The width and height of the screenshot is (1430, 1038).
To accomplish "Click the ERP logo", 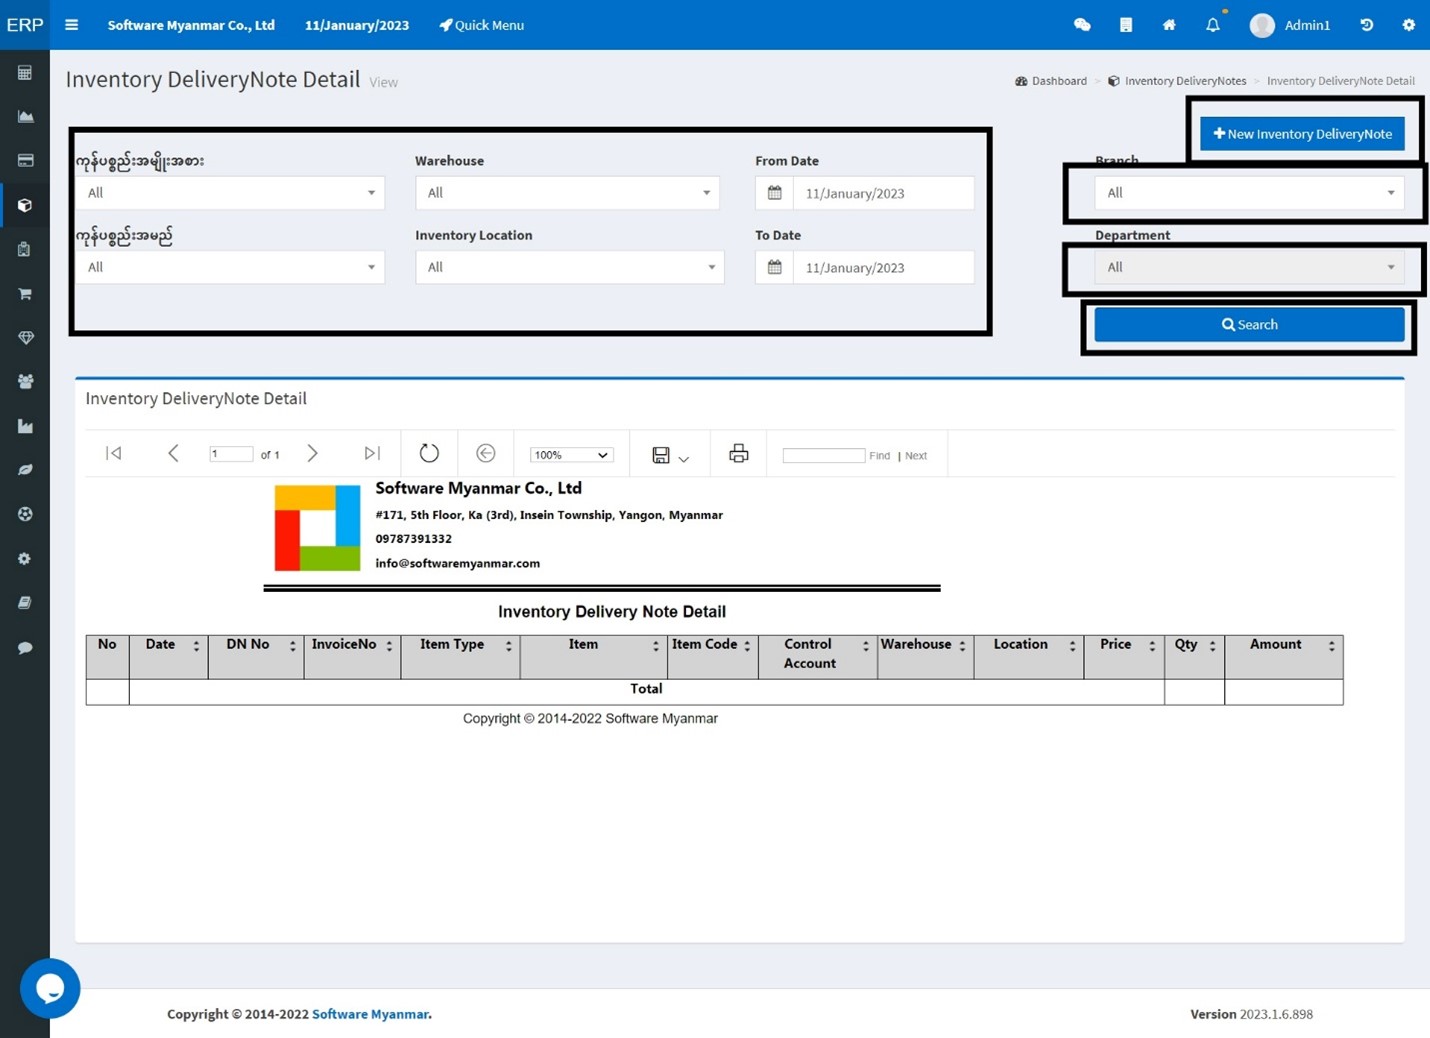I will (25, 25).
